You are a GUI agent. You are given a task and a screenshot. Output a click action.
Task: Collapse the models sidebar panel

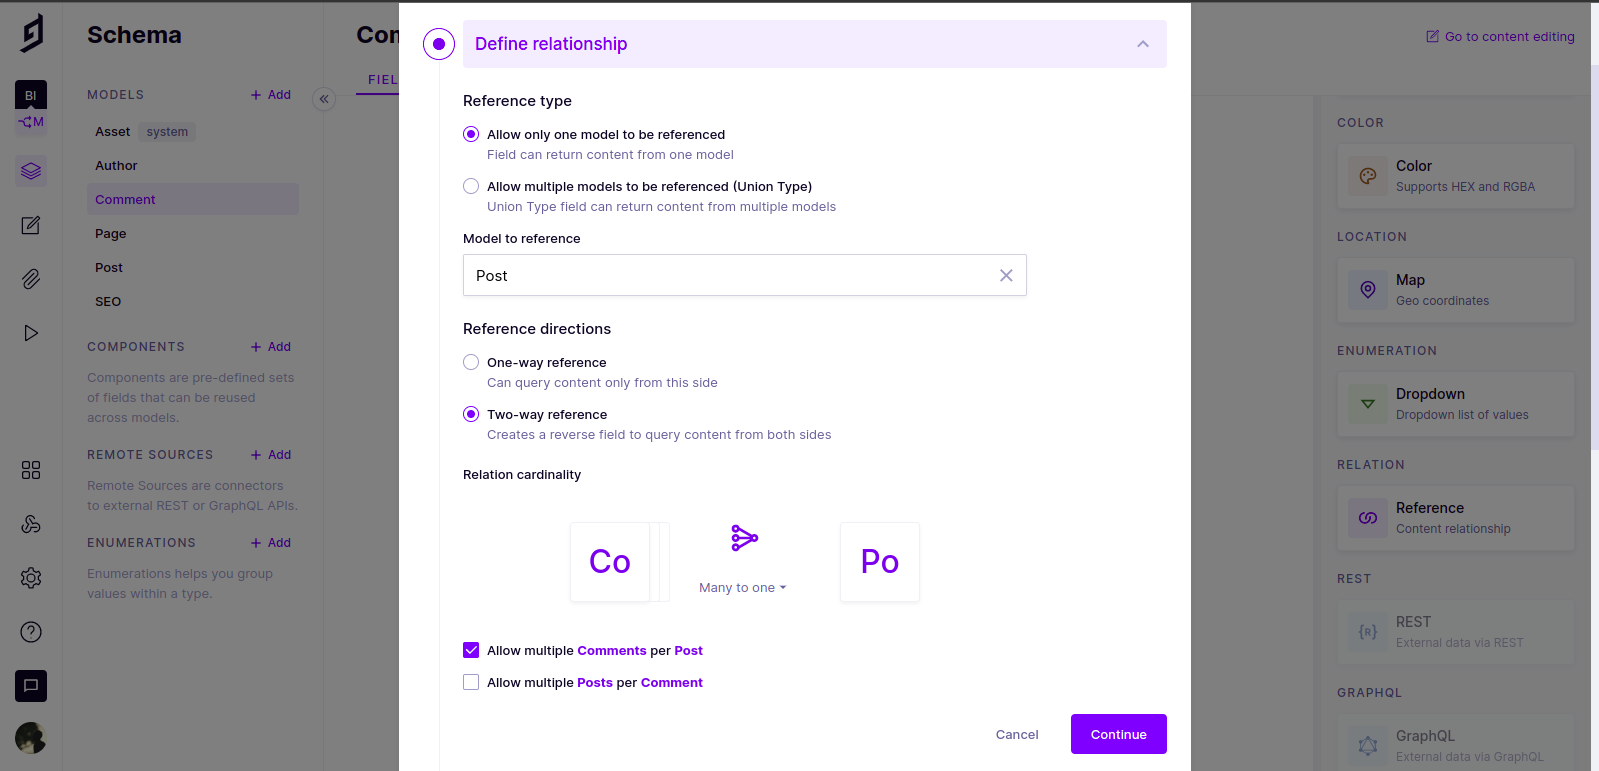click(x=324, y=99)
